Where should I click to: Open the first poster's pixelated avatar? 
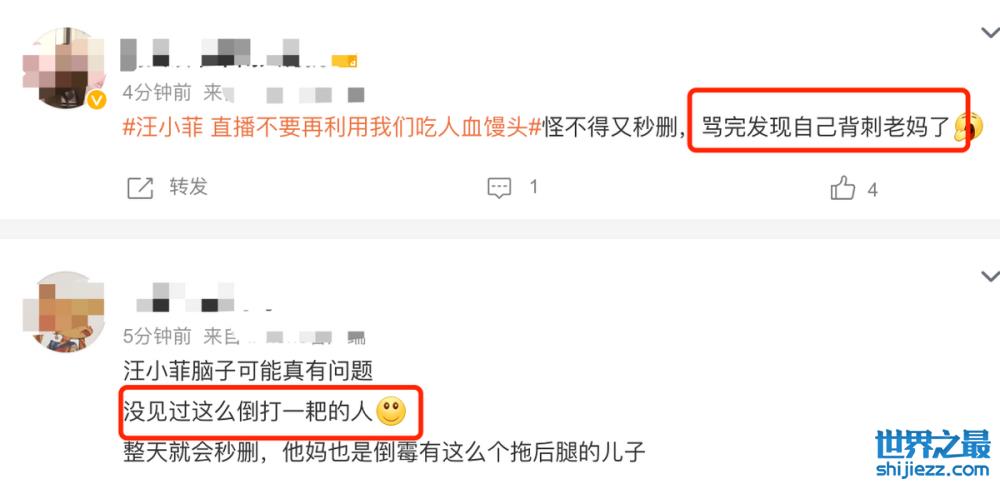point(63,68)
